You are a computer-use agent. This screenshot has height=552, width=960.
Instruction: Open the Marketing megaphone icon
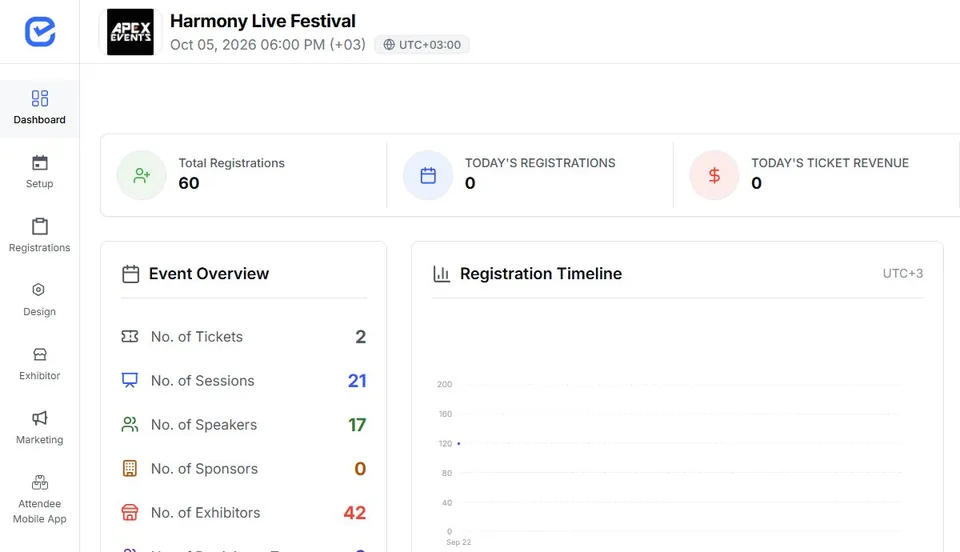(40, 418)
